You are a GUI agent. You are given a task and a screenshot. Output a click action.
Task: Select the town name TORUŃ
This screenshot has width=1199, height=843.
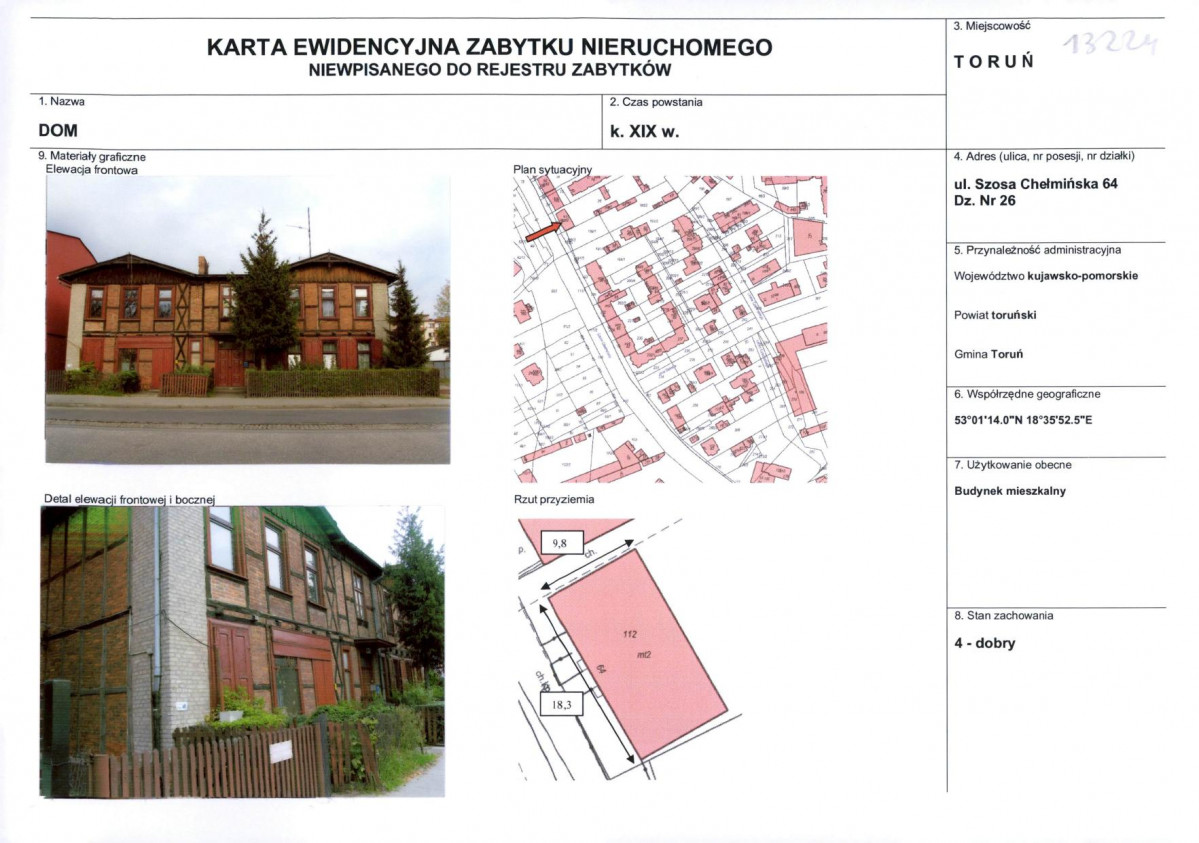click(x=994, y=62)
